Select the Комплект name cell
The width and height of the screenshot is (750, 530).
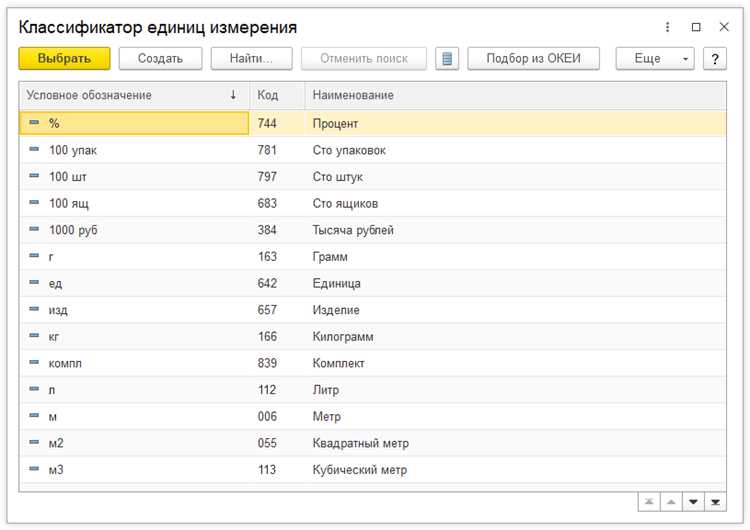pyautogui.click(x=516, y=363)
